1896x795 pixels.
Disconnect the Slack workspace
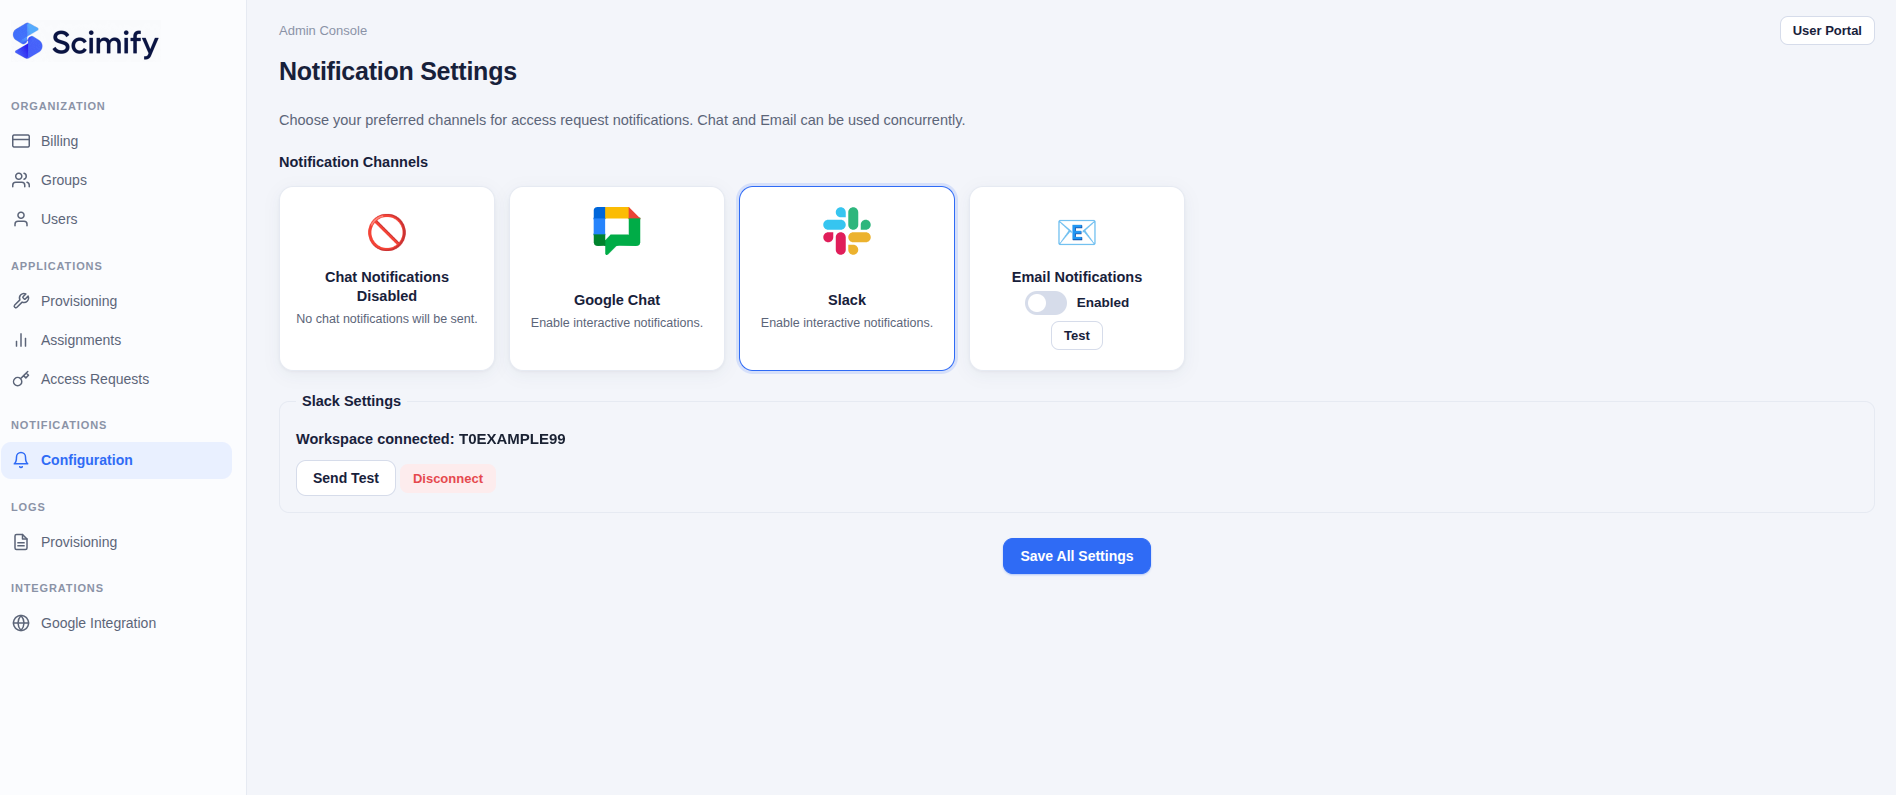point(448,479)
